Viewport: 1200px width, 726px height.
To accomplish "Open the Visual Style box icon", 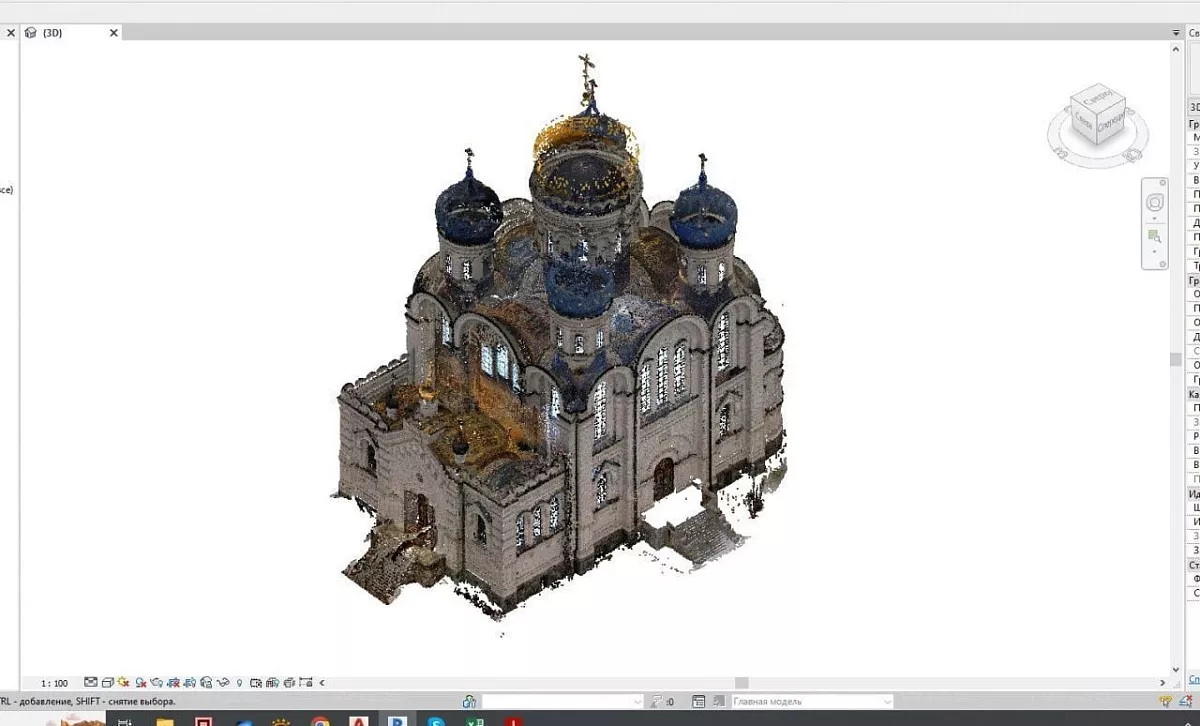I will pyautogui.click(x=107, y=683).
